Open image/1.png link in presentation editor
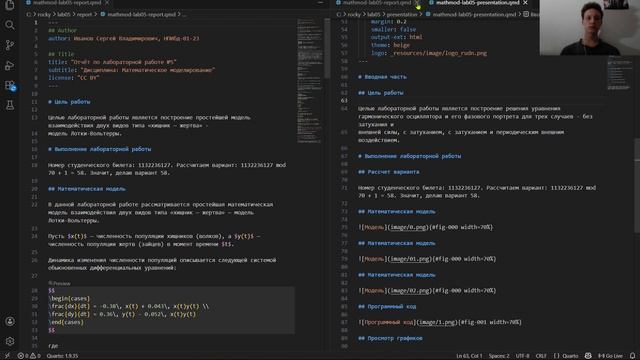640x360 pixels. point(438,322)
